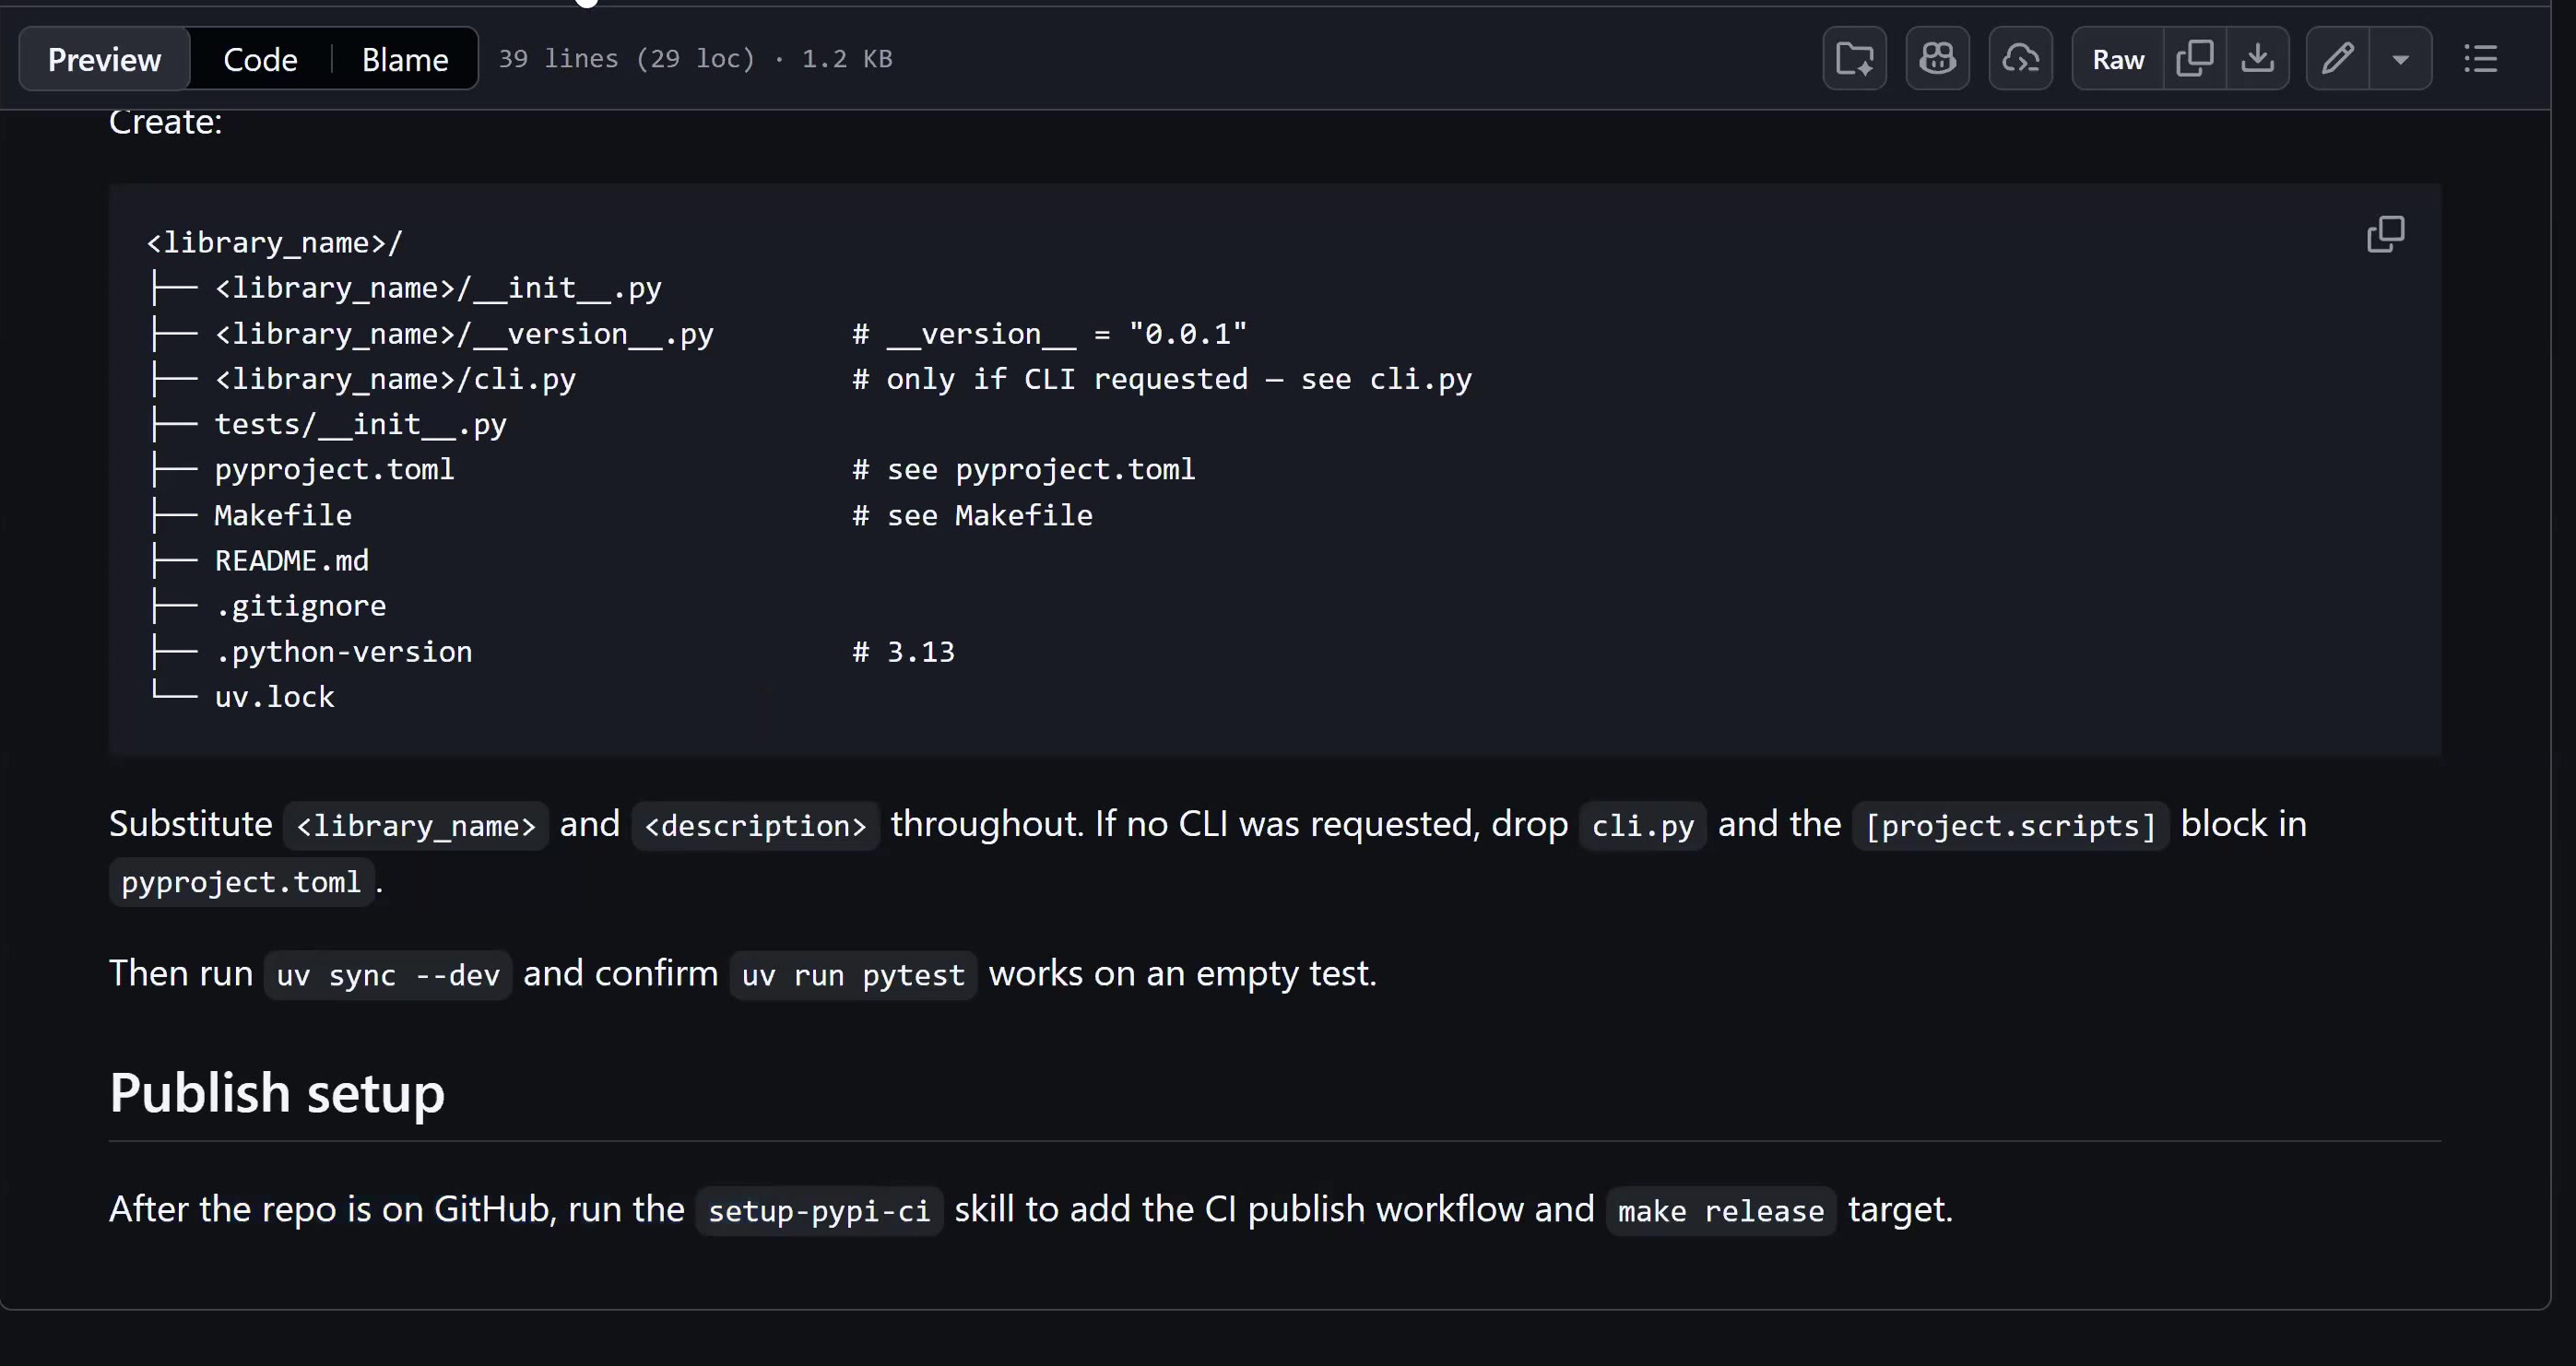Switch to the Code tab

(x=260, y=59)
